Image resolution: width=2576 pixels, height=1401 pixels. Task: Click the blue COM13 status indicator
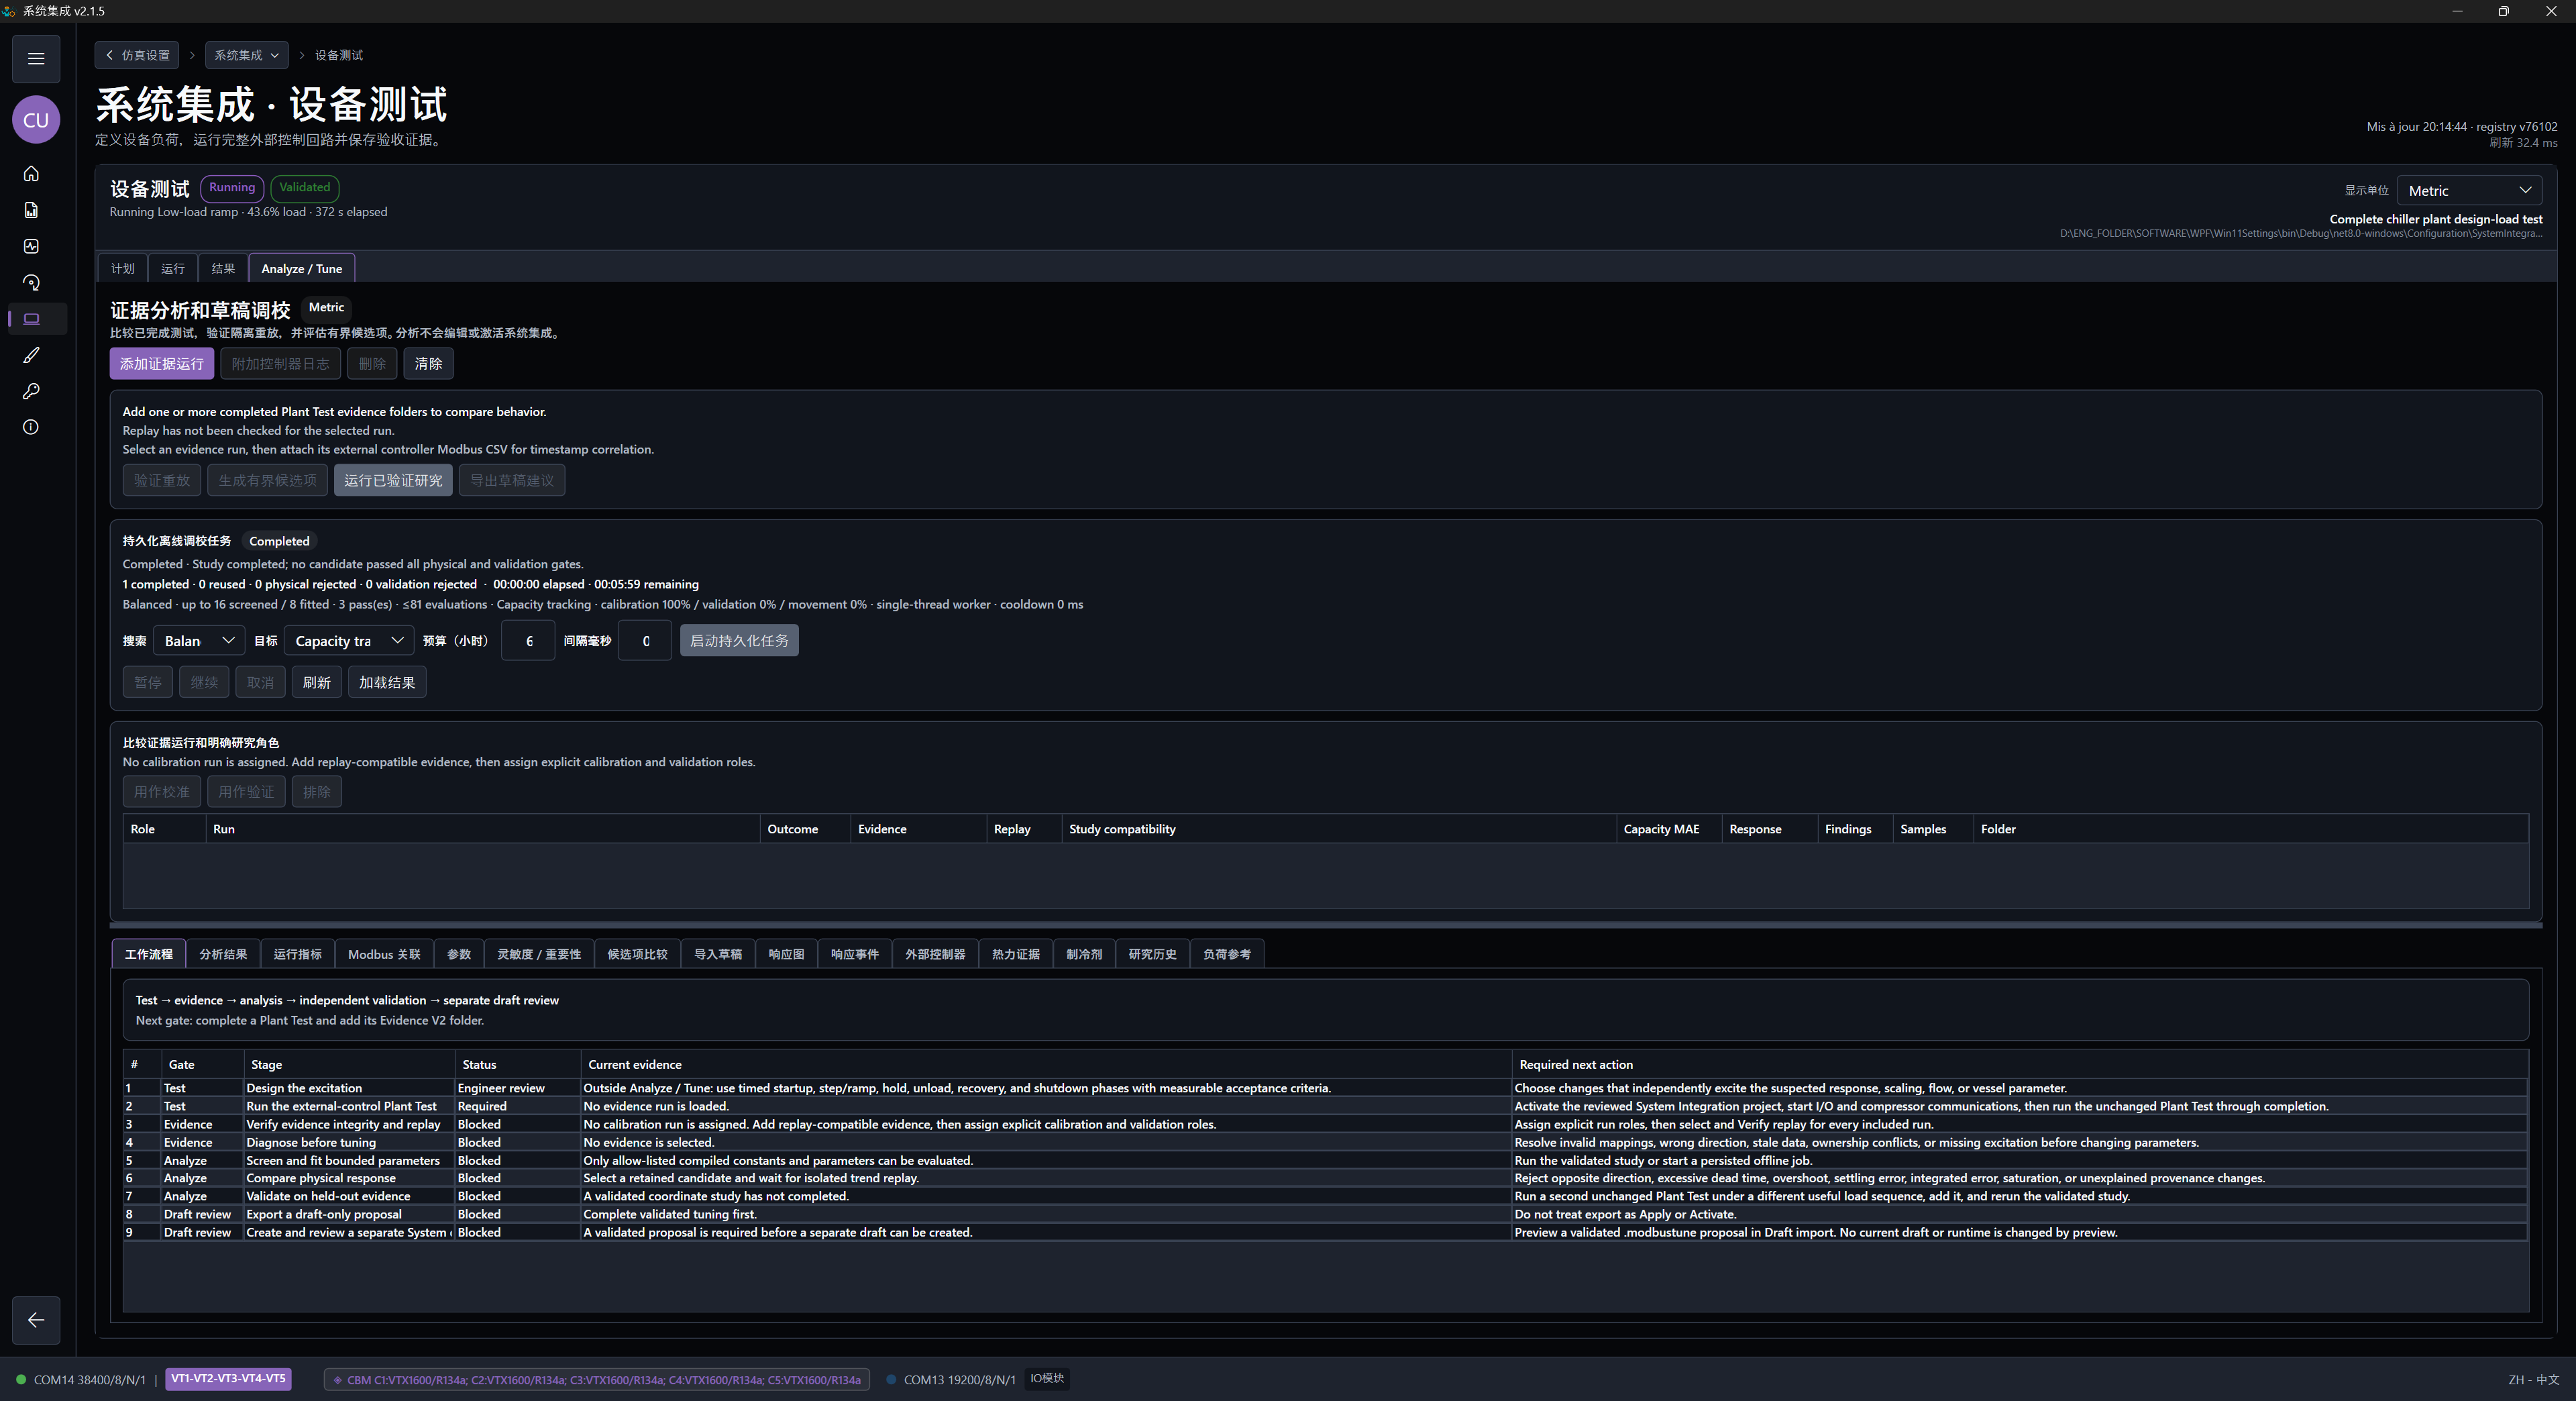click(891, 1379)
